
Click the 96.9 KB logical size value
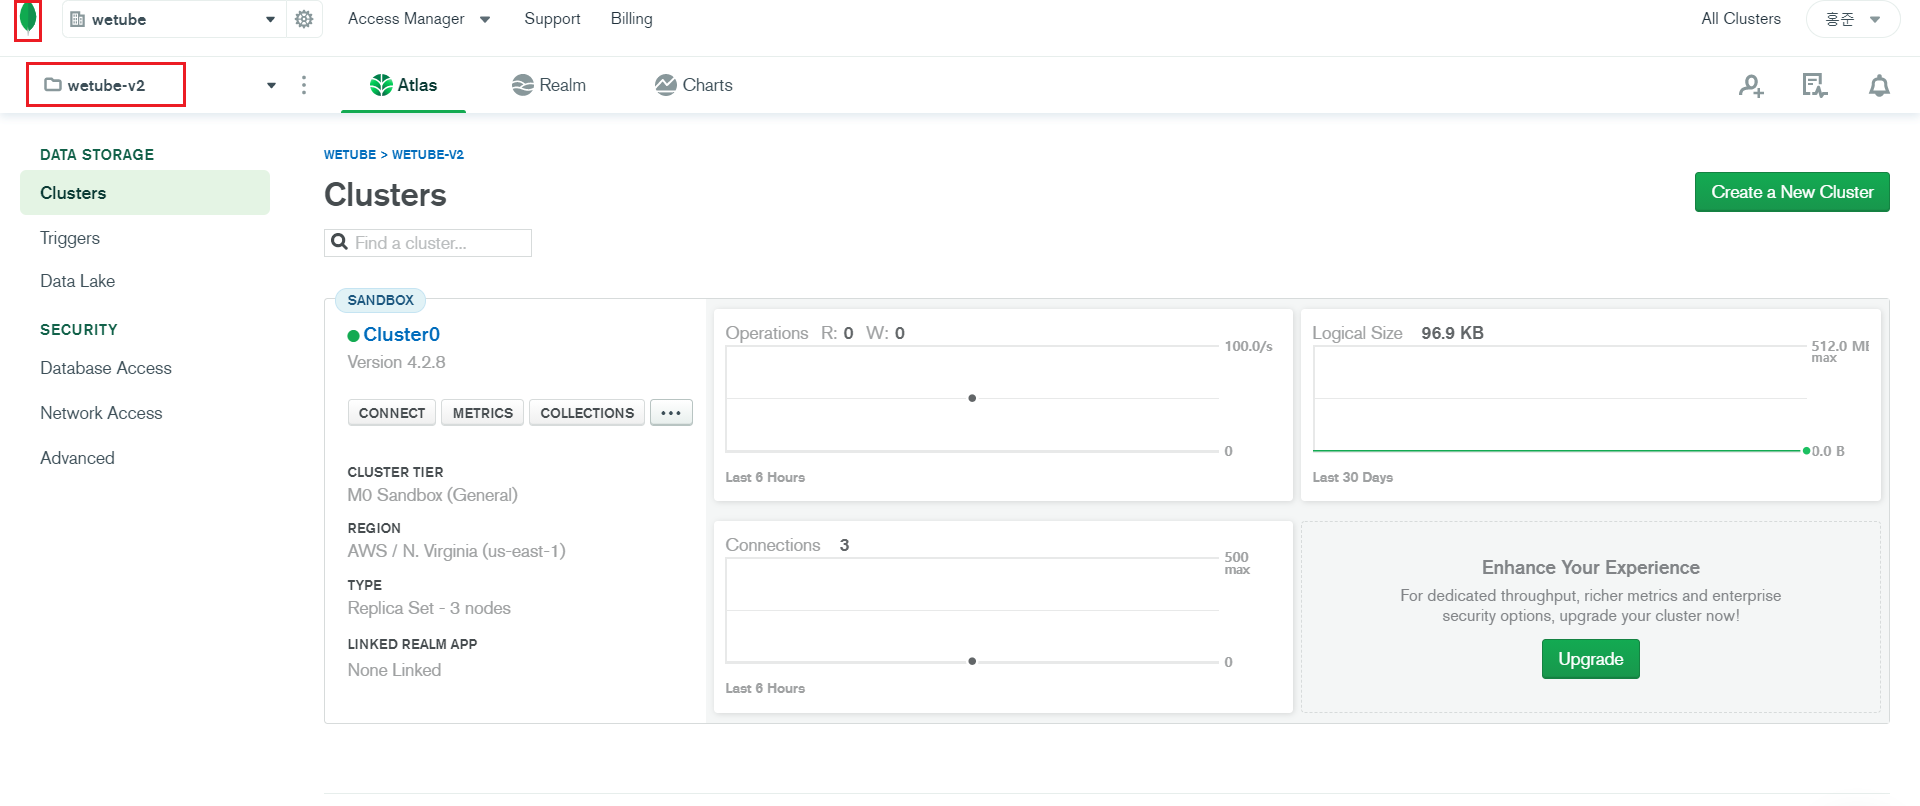(1452, 333)
